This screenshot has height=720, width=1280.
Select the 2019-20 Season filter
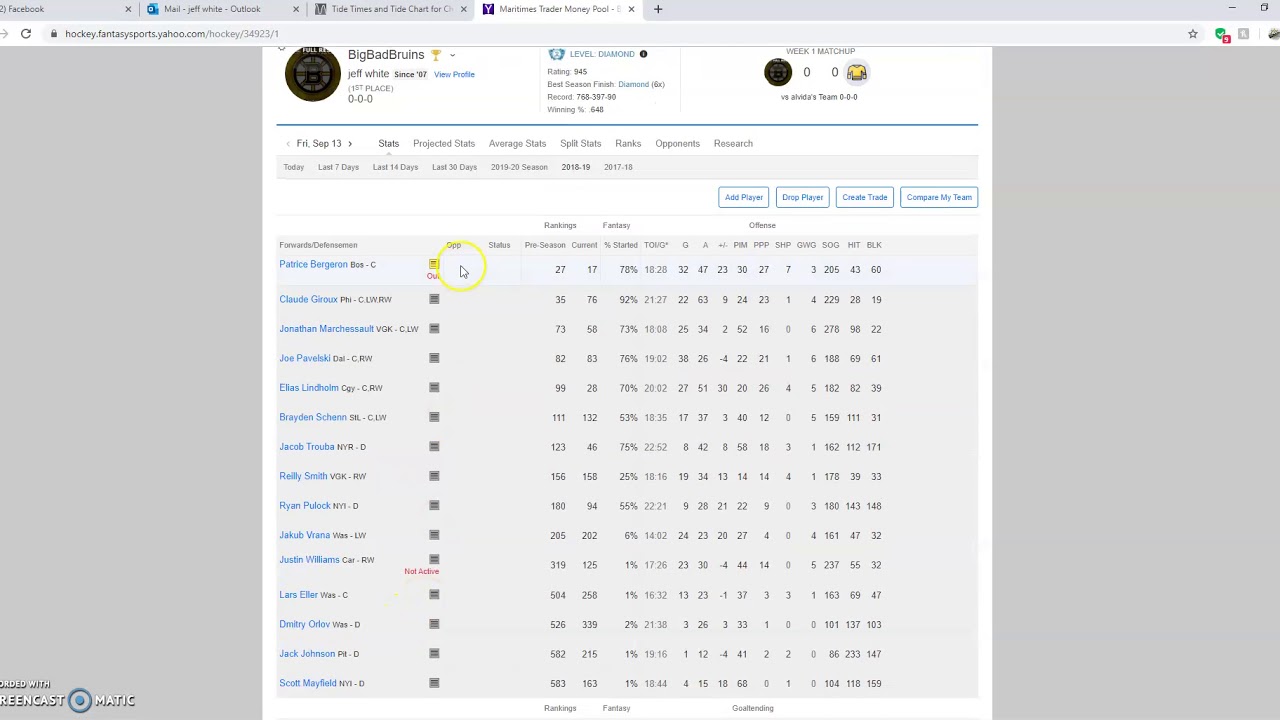click(519, 167)
